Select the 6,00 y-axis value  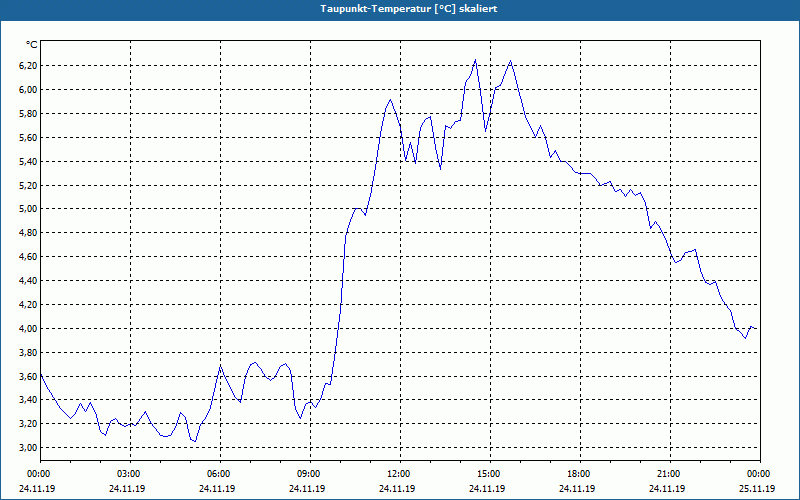[x=28, y=90]
